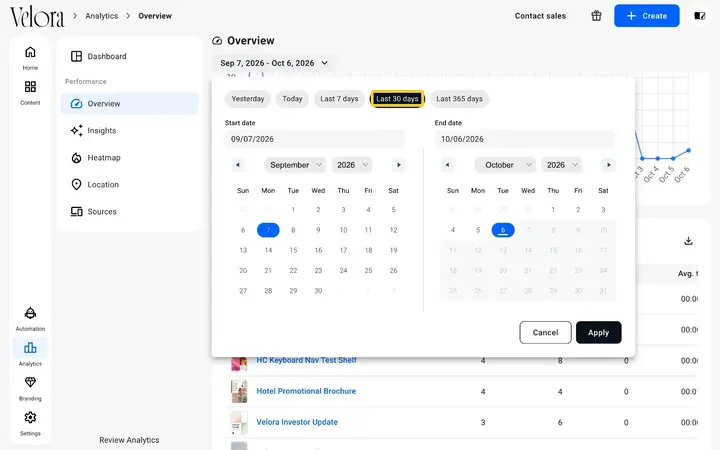Open the start calendar 2026 year dropdown
Screen dimensions: 720x450
point(352,165)
